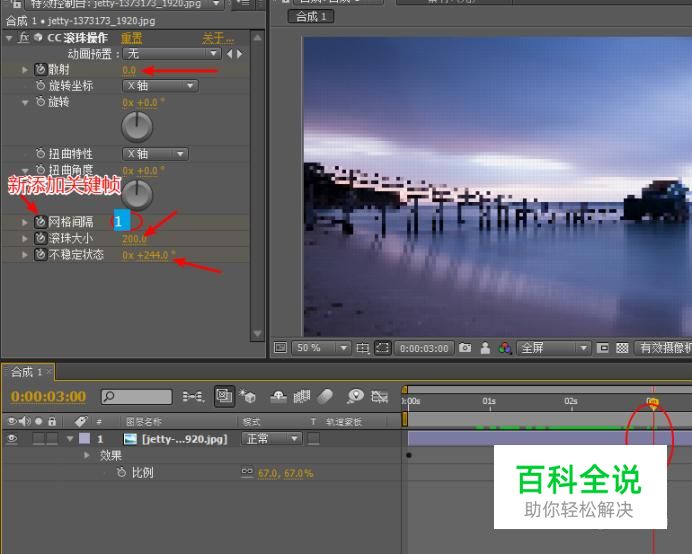Expand the 效果 group in timeline

tap(87, 455)
